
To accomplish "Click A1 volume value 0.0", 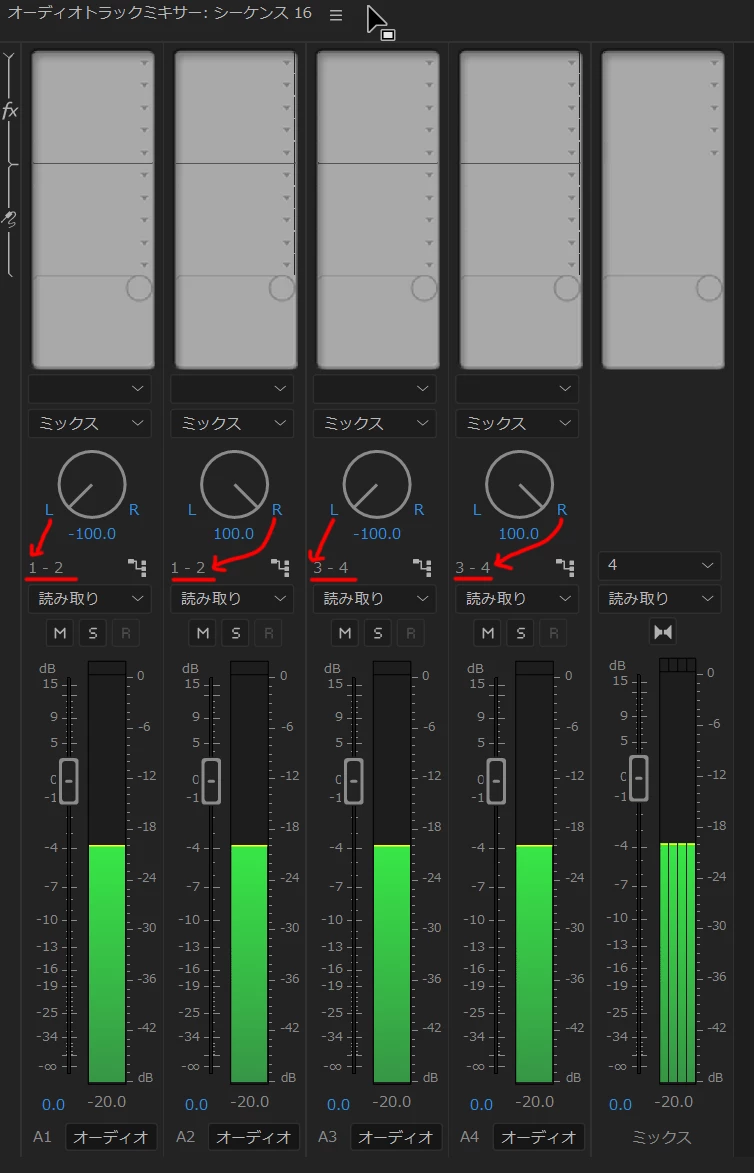I will 54,1104.
